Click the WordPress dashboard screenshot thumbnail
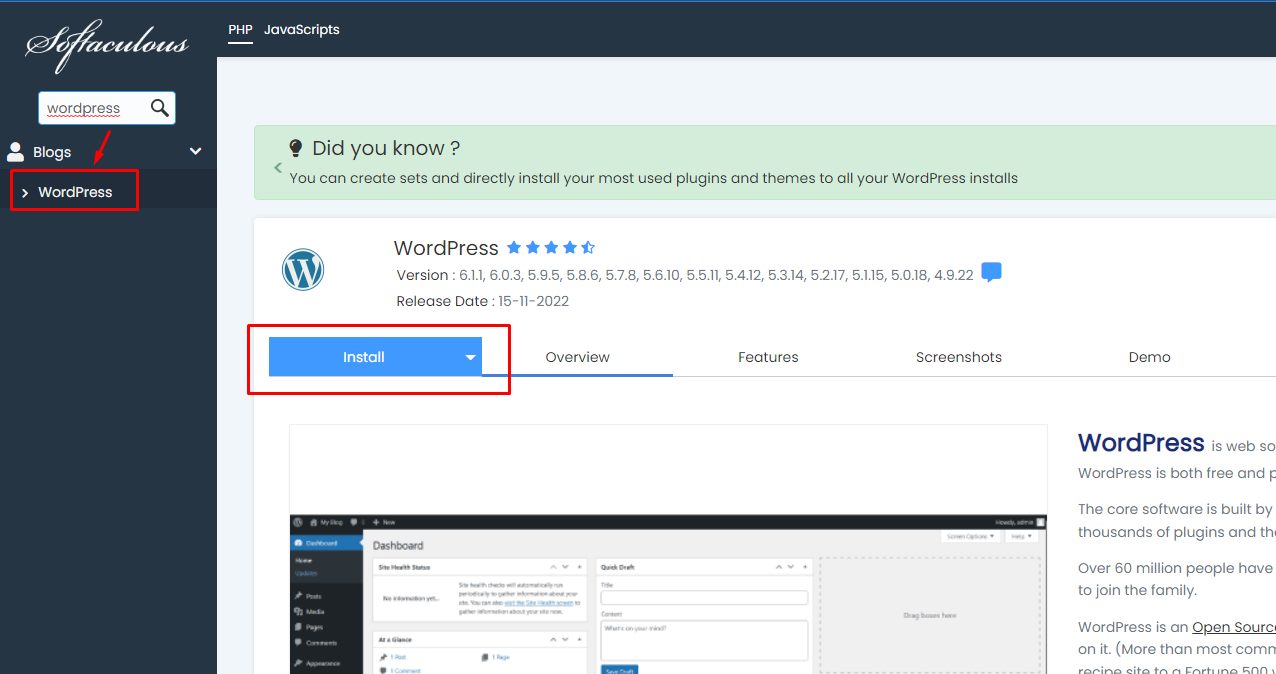This screenshot has height=674, width=1276. (668, 549)
